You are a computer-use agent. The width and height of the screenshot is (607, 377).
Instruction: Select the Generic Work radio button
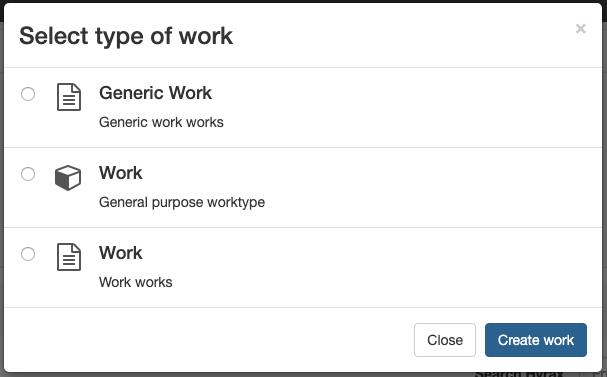pos(28,94)
